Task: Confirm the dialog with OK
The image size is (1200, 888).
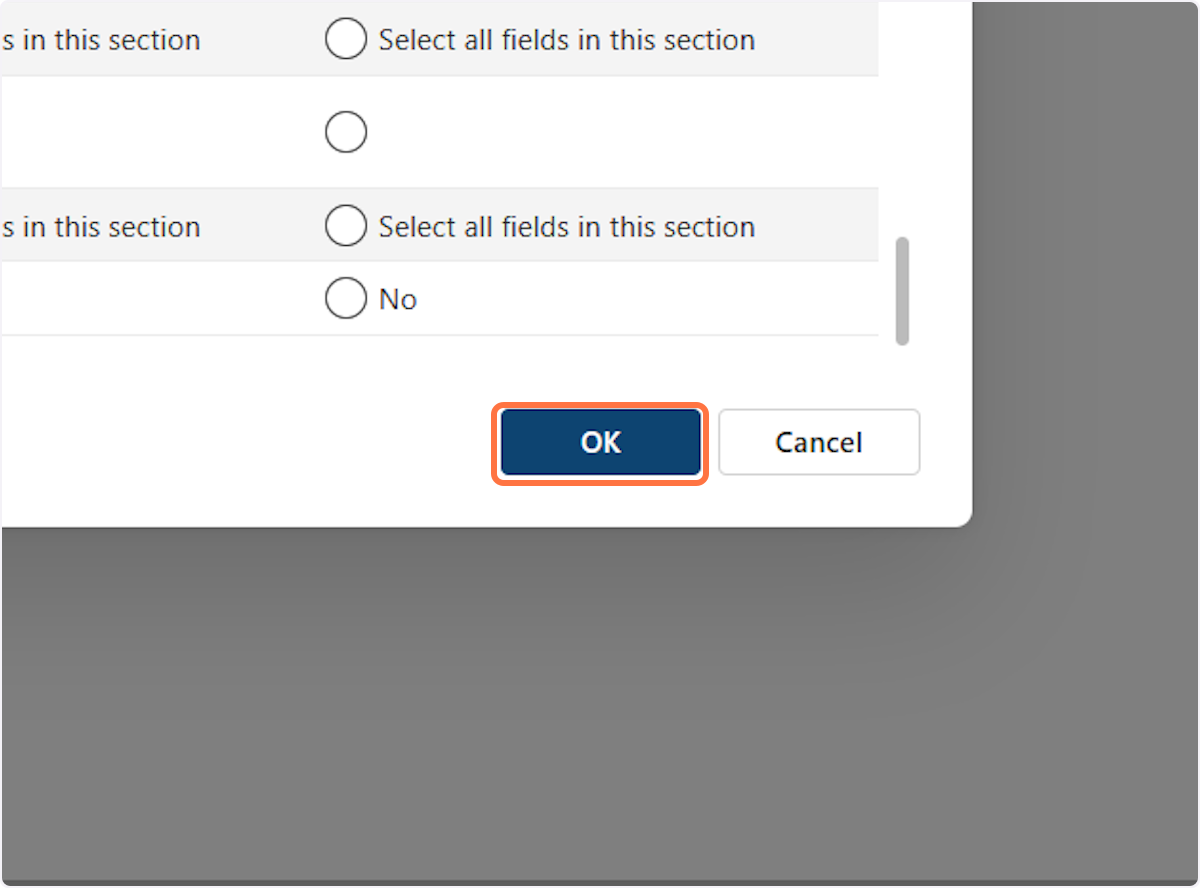Action: coord(600,442)
